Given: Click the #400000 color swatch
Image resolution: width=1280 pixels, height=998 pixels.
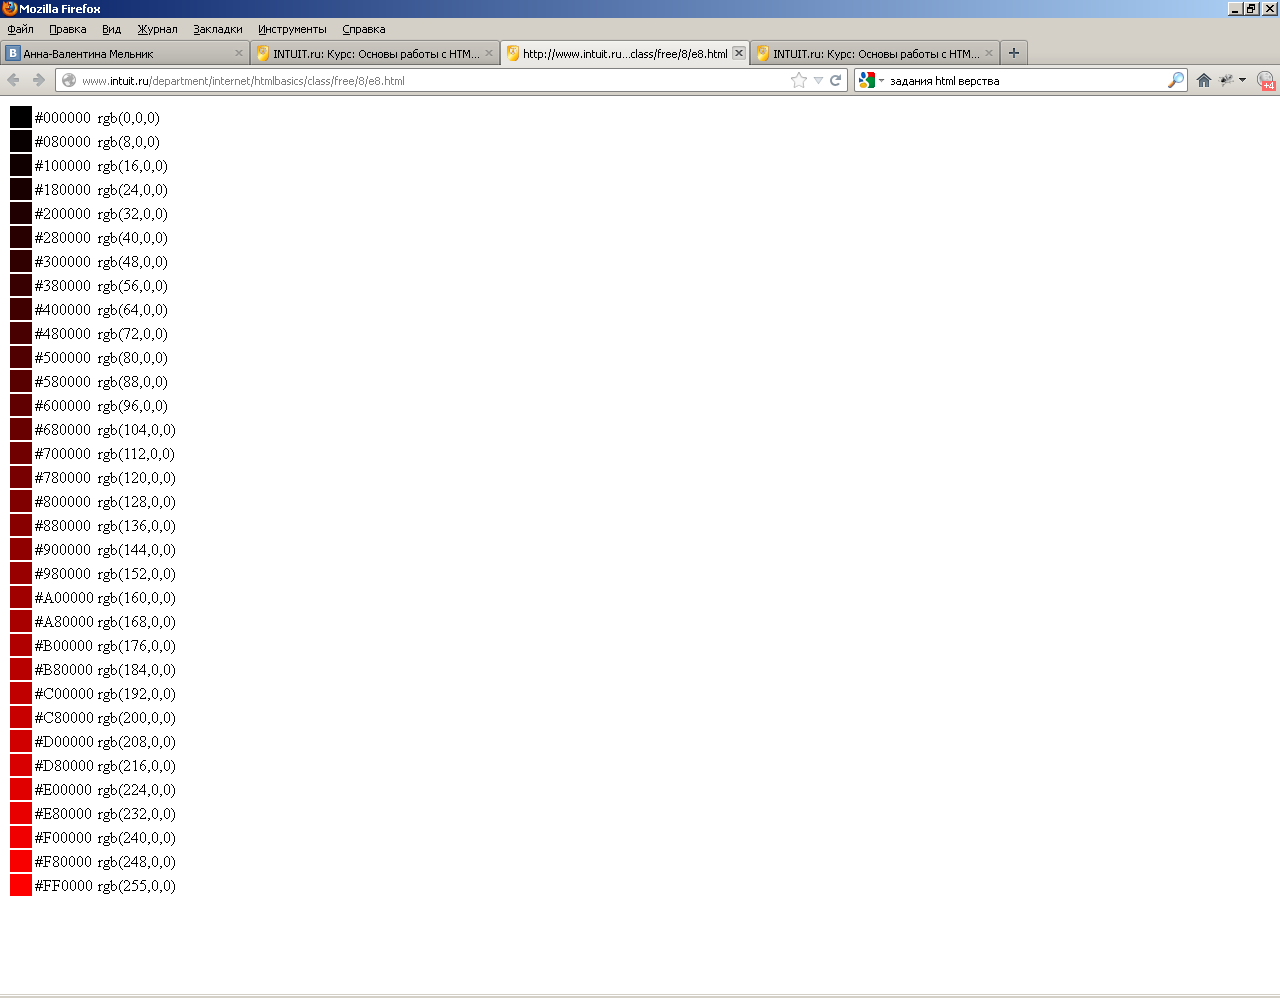Looking at the screenshot, I should (x=21, y=310).
